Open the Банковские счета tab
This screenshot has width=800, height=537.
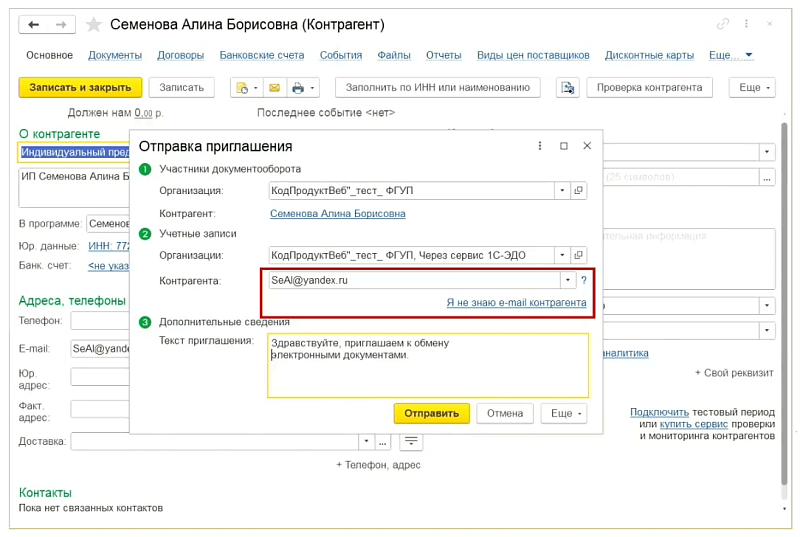262,55
